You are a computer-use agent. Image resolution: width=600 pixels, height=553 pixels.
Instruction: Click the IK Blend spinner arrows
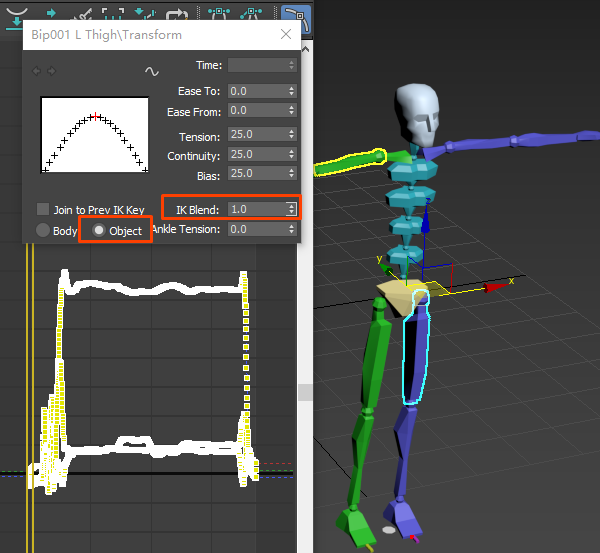pyautogui.click(x=291, y=210)
